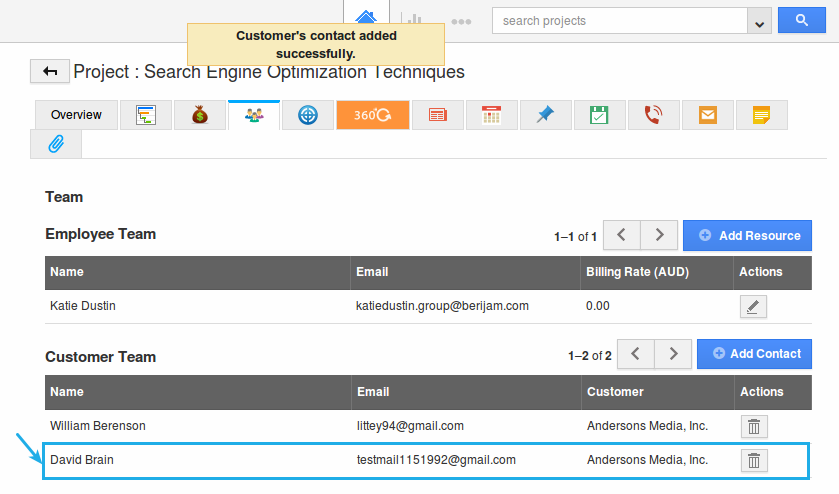Image resolution: width=839 pixels, height=494 pixels.
Task: Open the 360 degree view tab
Action: pyautogui.click(x=373, y=115)
